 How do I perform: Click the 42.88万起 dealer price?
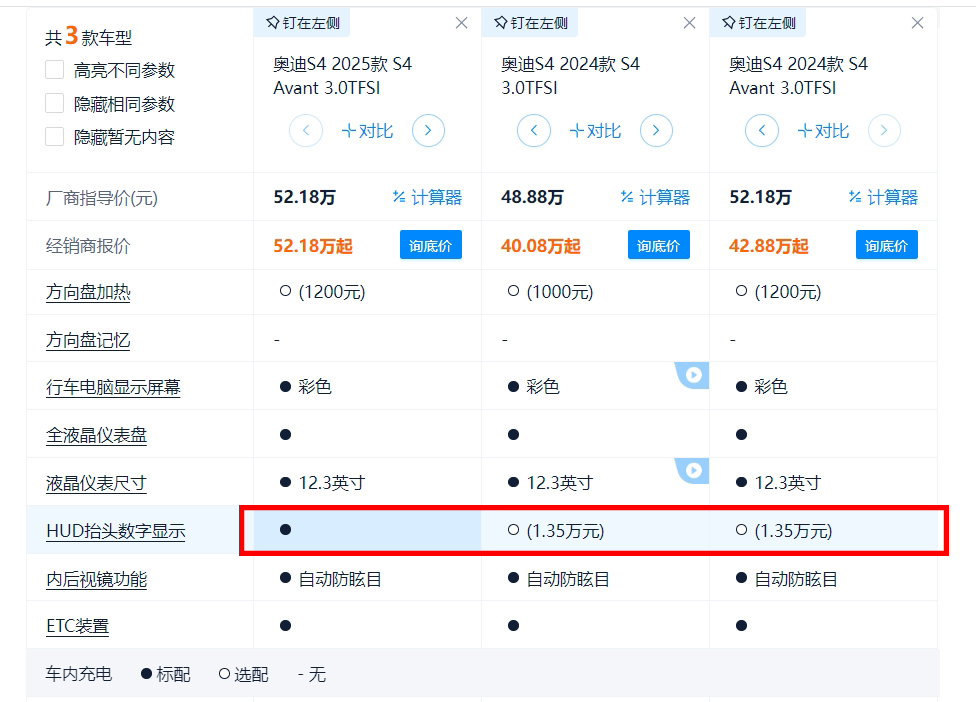[769, 246]
